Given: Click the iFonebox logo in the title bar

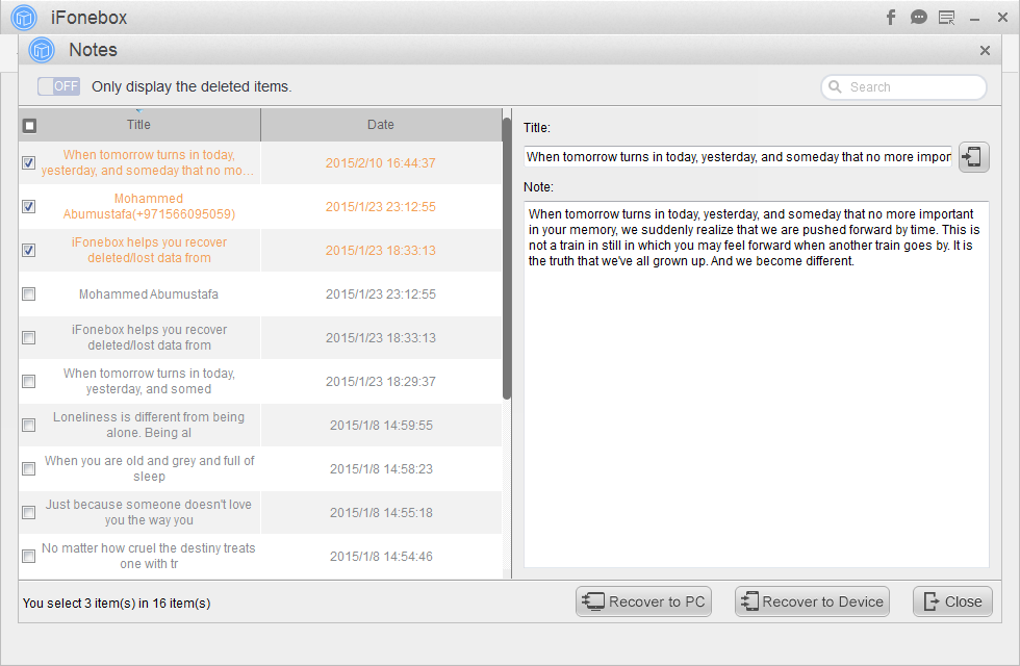Looking at the screenshot, I should click(x=22, y=16).
